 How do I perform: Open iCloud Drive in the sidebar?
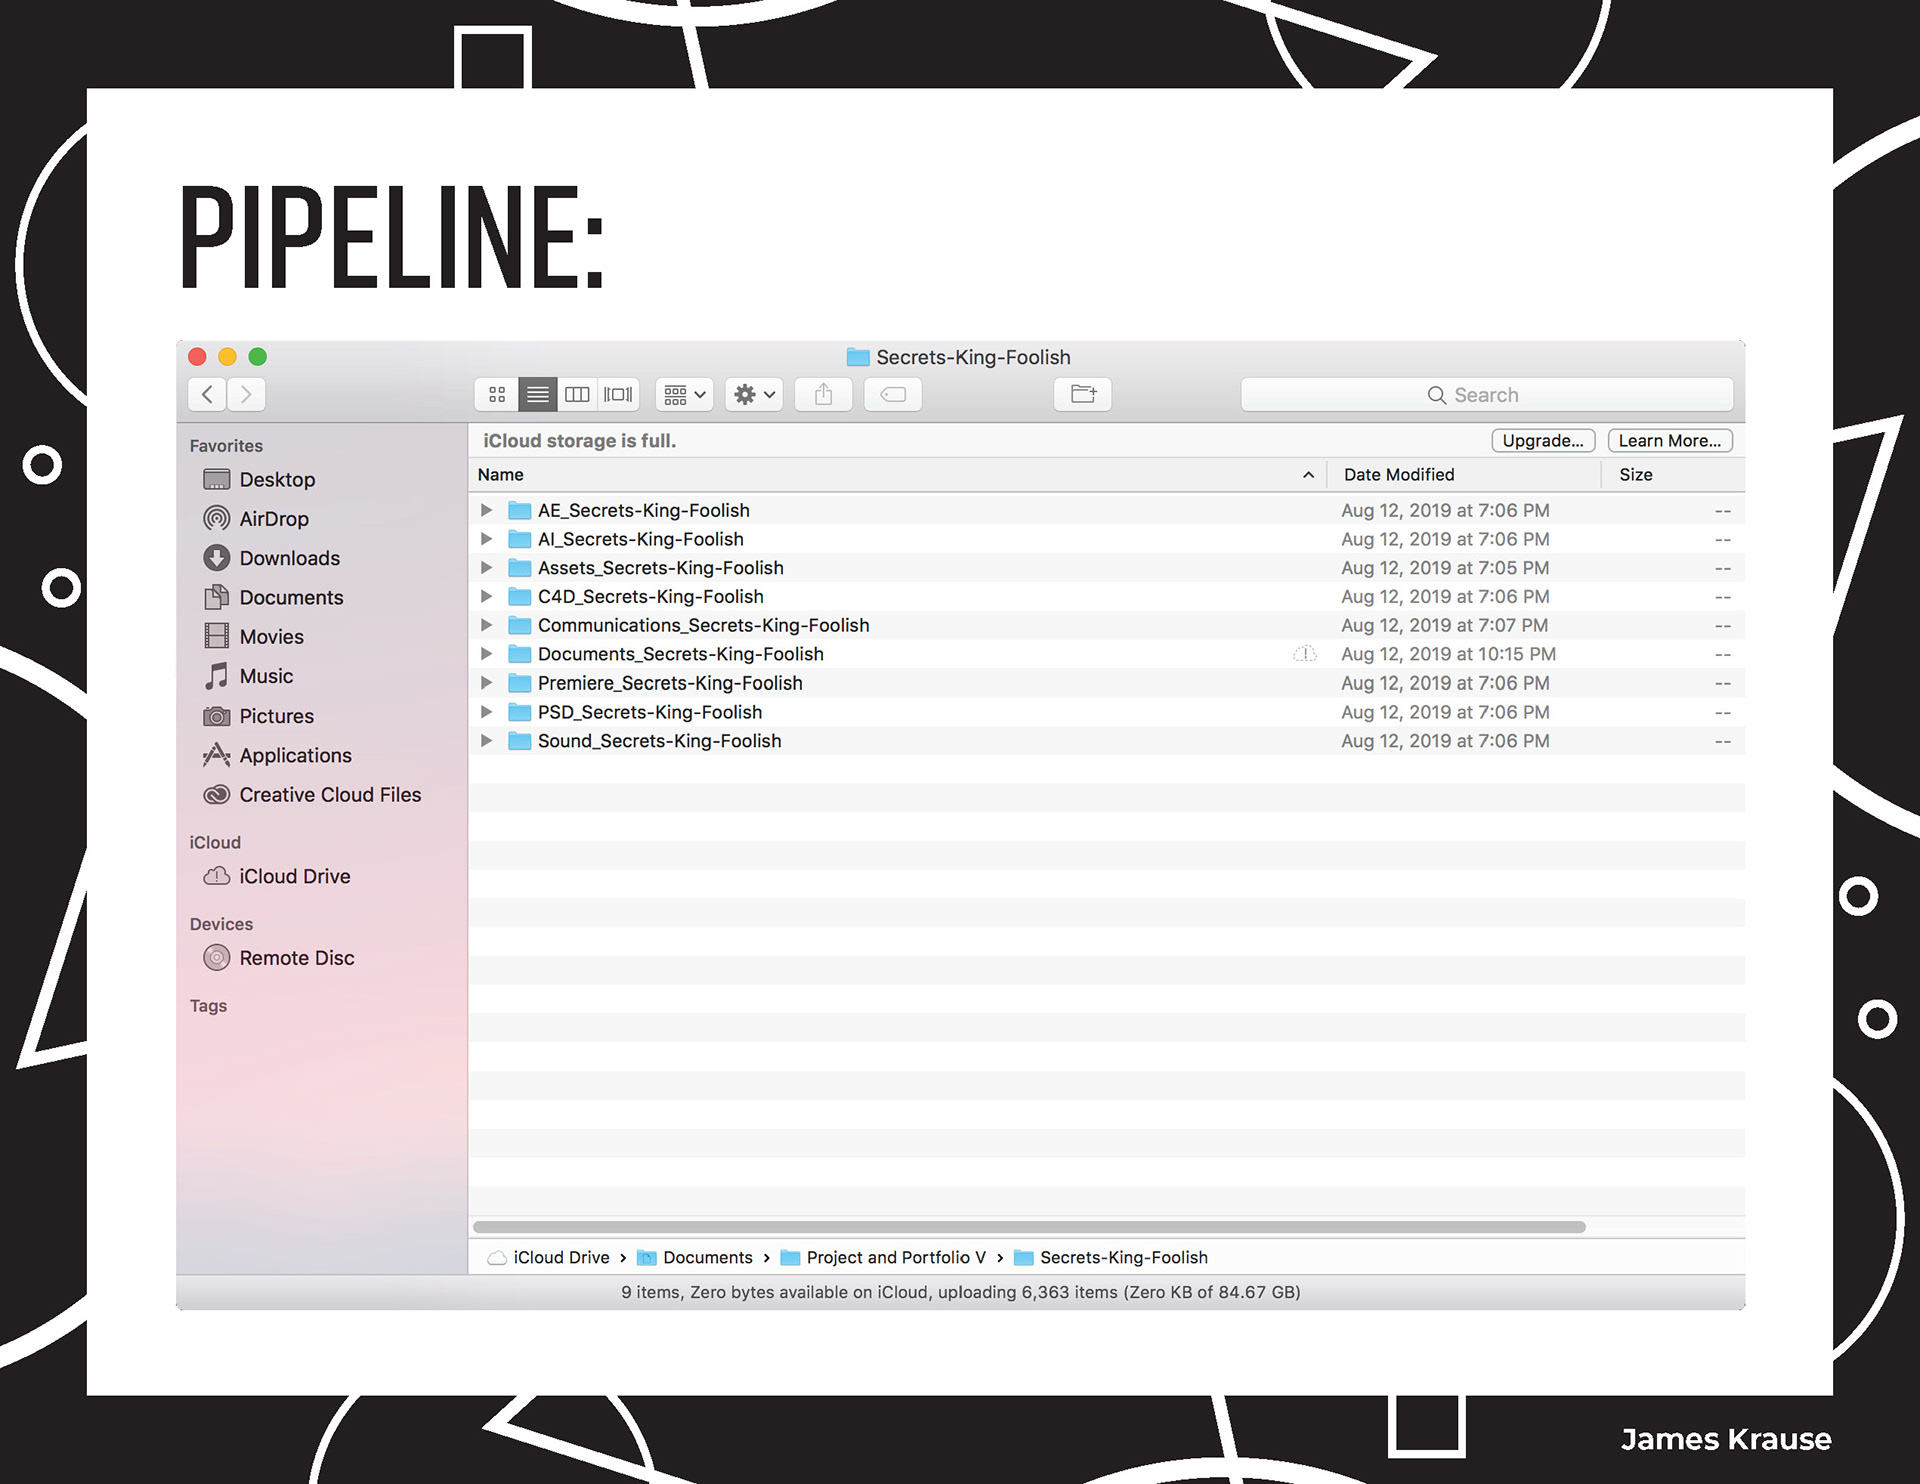tap(294, 876)
